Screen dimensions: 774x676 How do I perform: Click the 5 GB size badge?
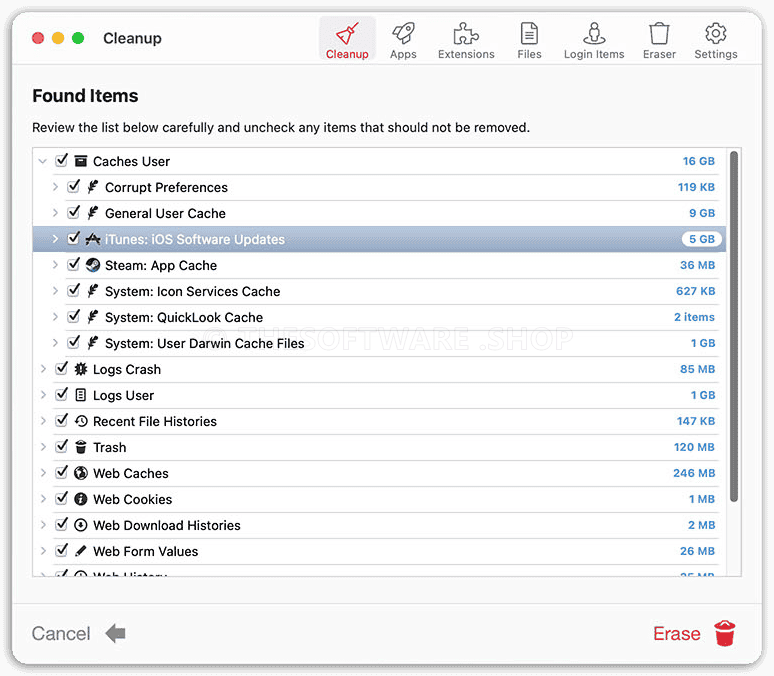(701, 239)
